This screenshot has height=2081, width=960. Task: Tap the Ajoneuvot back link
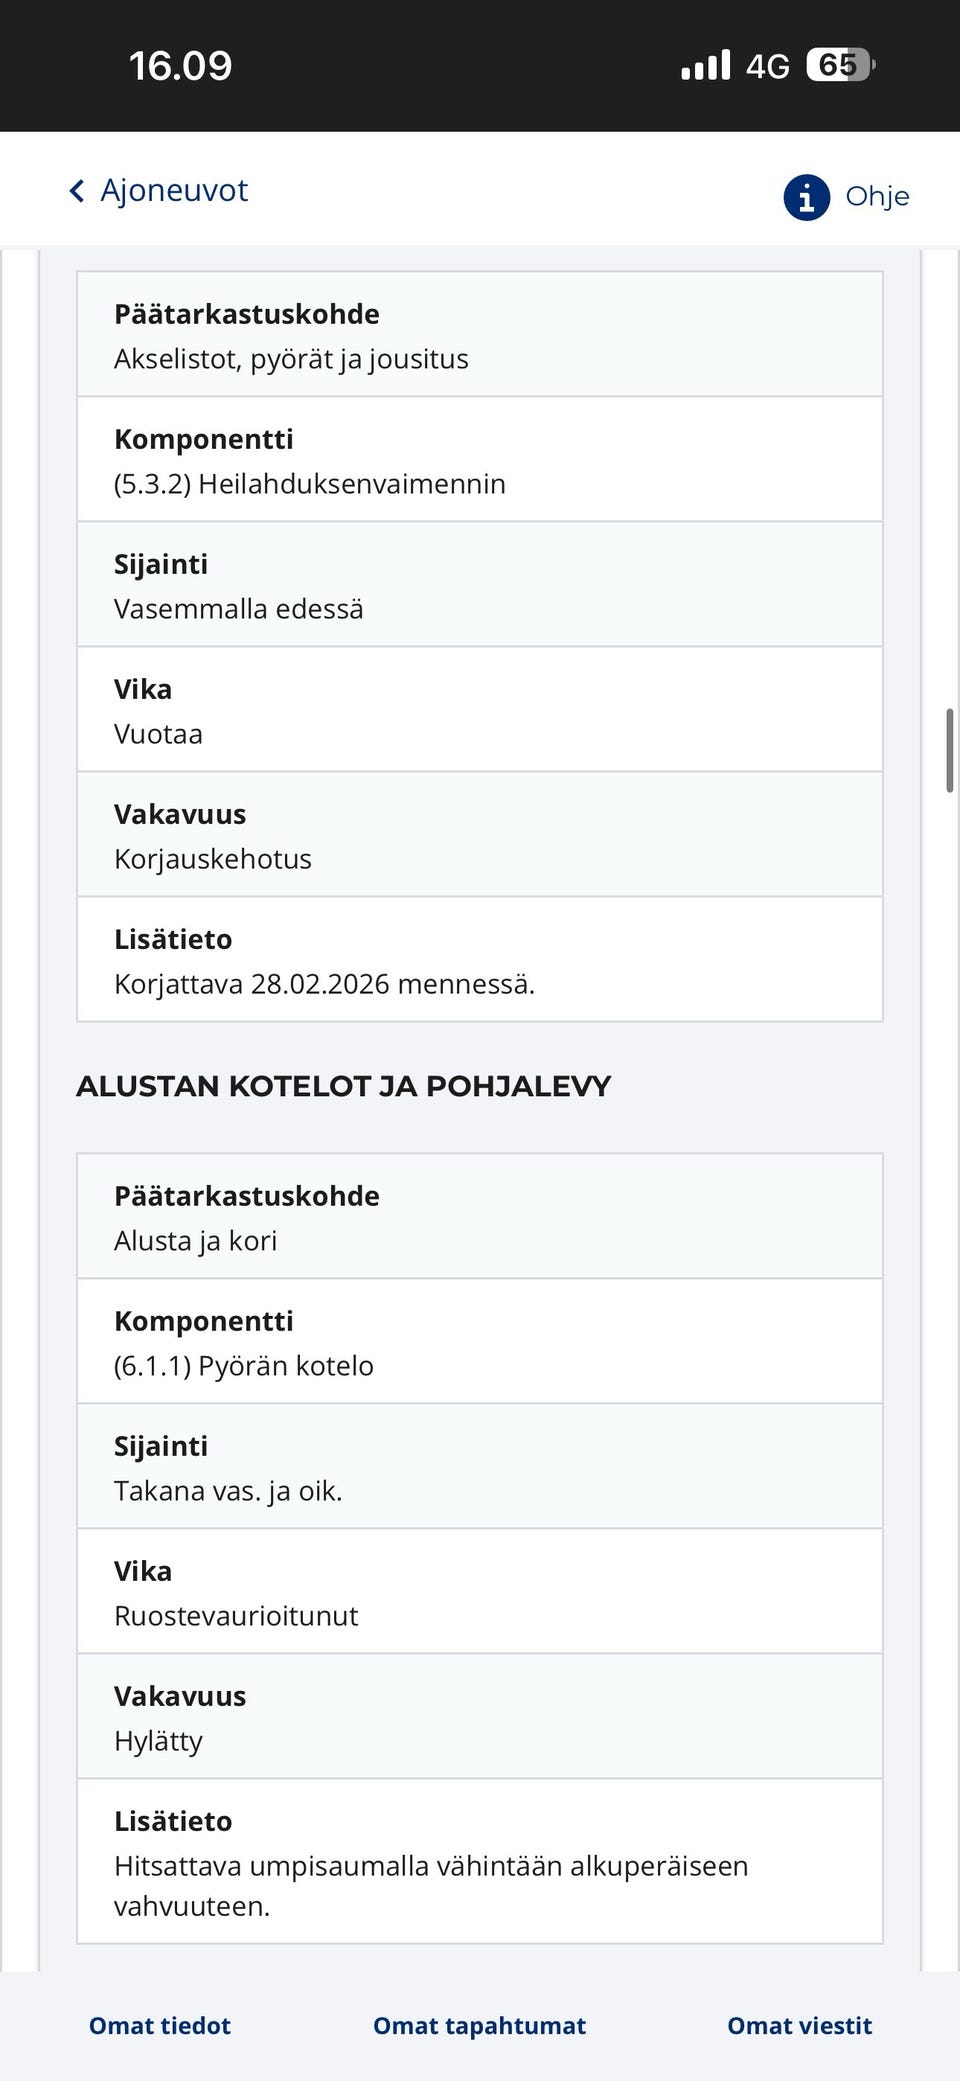tap(173, 190)
